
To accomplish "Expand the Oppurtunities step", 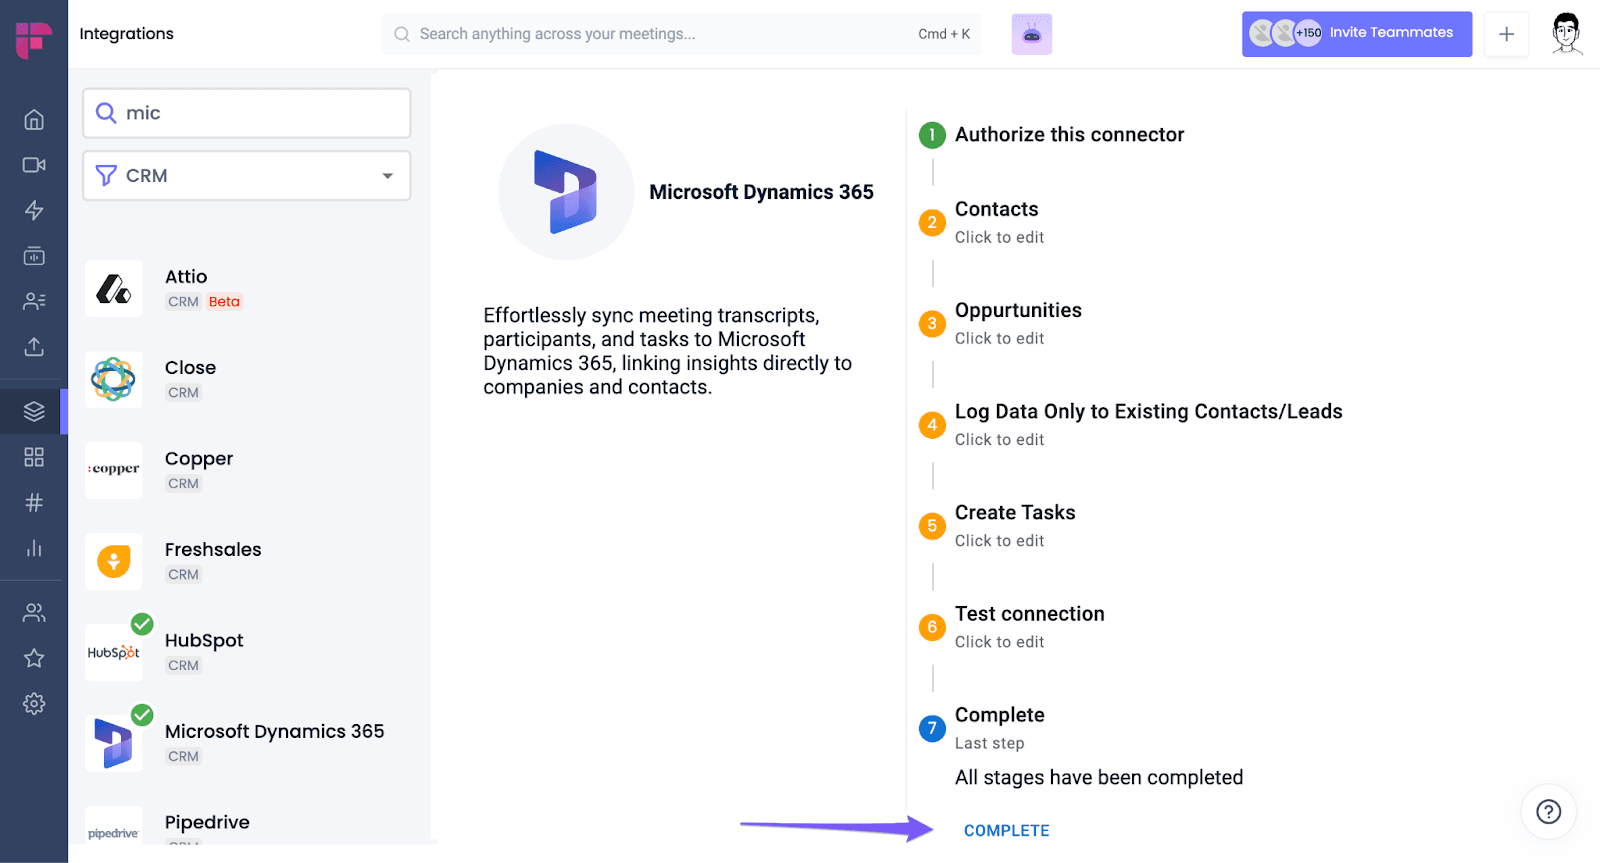I will pyautogui.click(x=1018, y=323).
